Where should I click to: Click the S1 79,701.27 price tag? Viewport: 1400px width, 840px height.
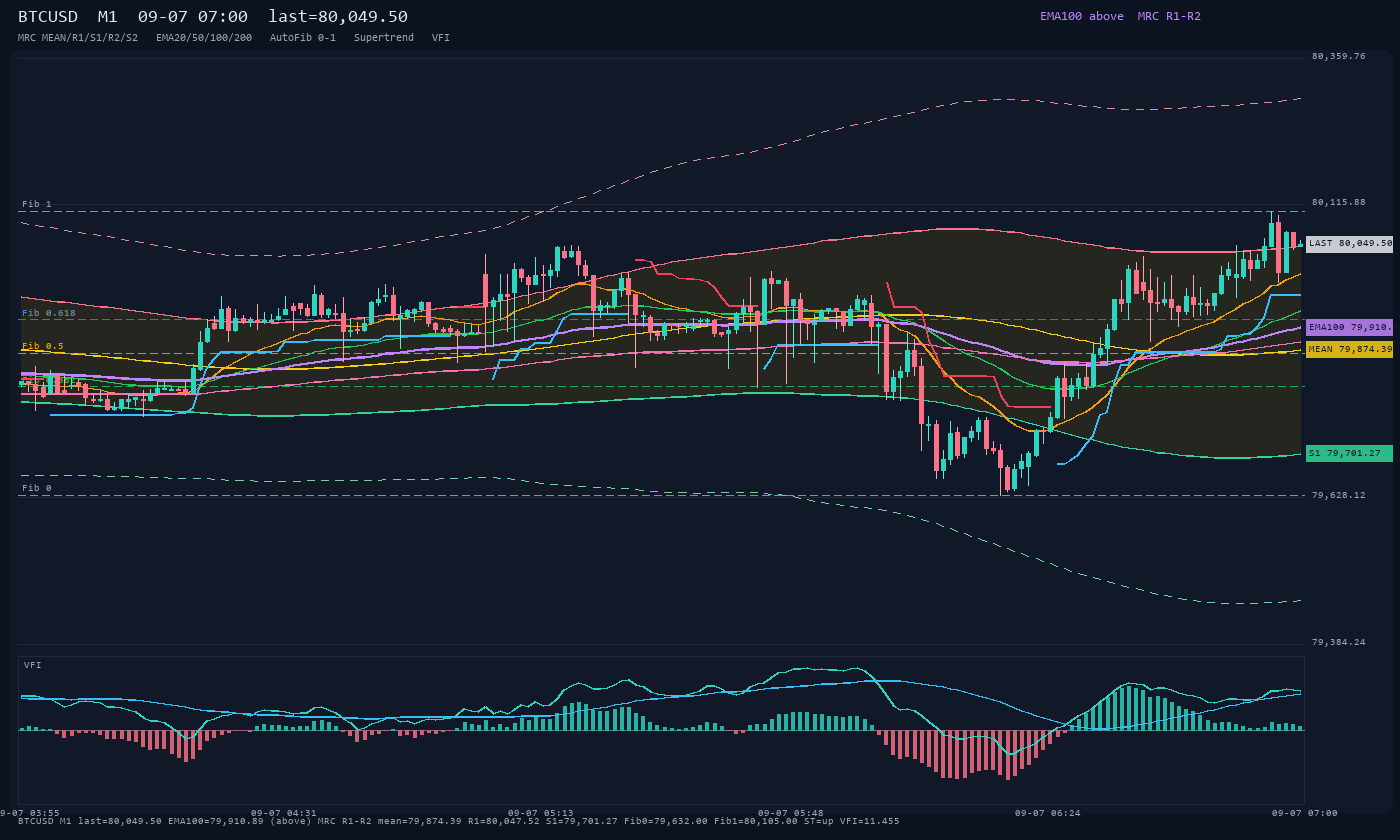click(x=1350, y=453)
